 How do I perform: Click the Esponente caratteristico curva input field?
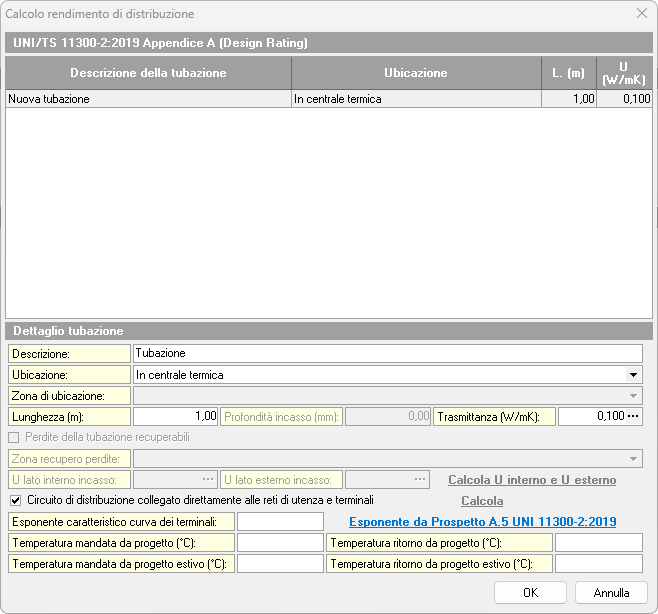(x=280, y=522)
